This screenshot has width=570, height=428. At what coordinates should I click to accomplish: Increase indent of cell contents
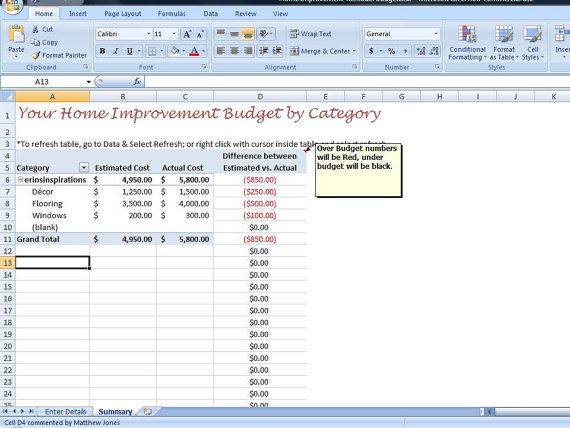(x=277, y=51)
